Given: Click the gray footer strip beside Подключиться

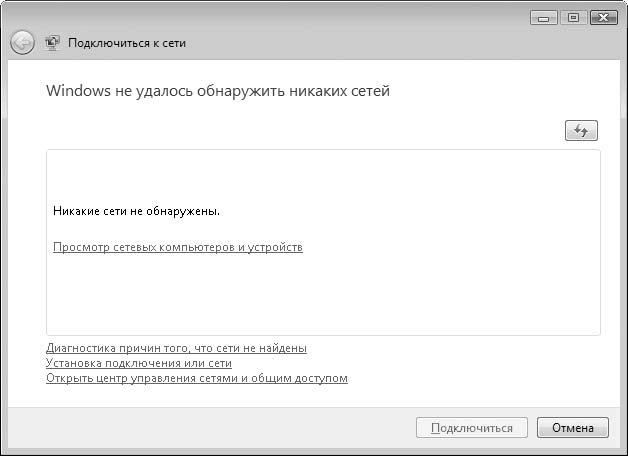Looking at the screenshot, I should click(208, 428).
